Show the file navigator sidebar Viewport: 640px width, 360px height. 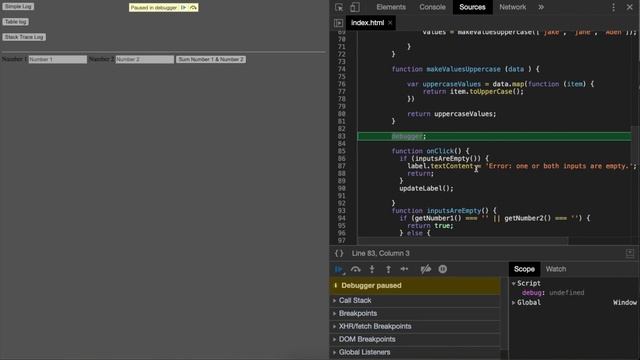[338, 23]
